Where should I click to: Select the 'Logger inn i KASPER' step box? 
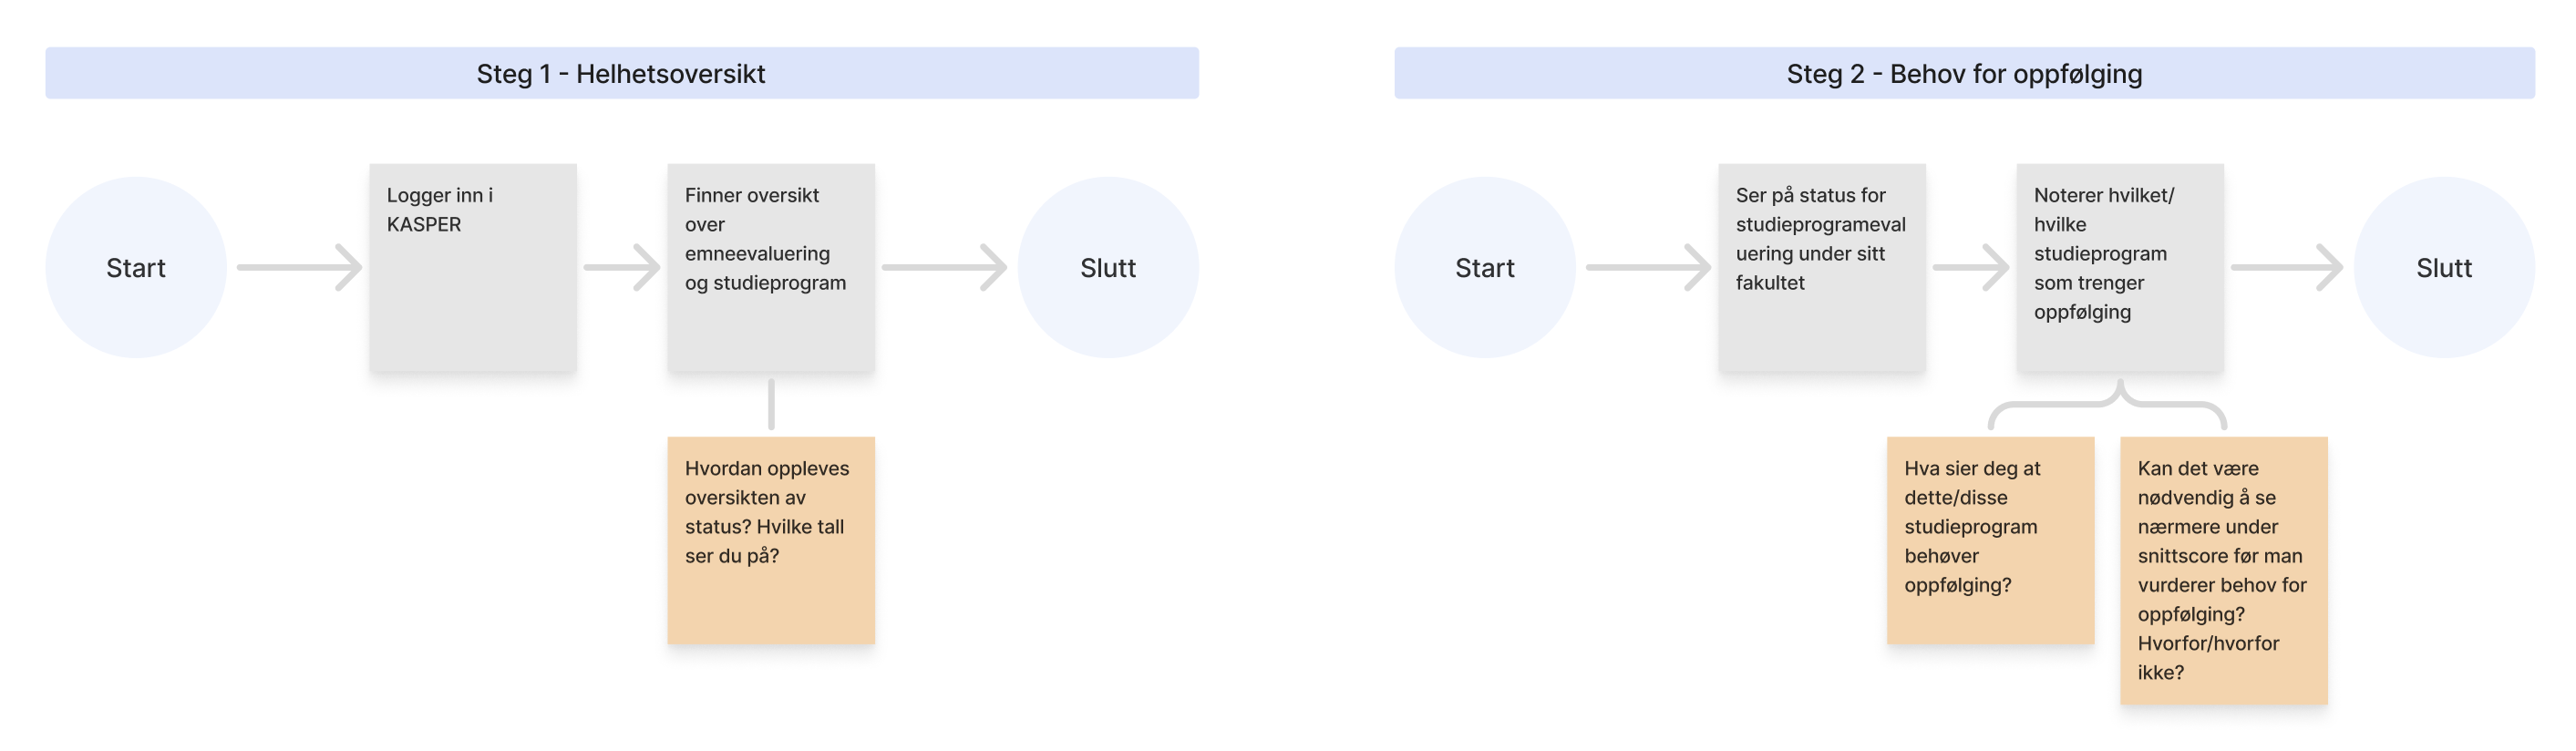[473, 268]
